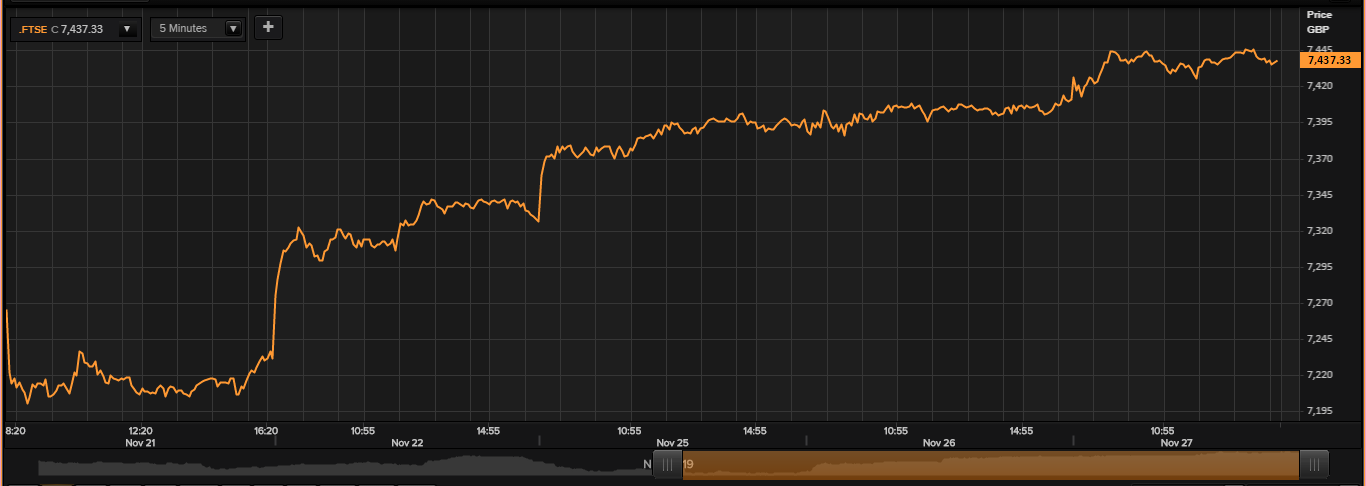Click the Nov 22 date label
Image resolution: width=1366 pixels, height=486 pixels.
(407, 442)
